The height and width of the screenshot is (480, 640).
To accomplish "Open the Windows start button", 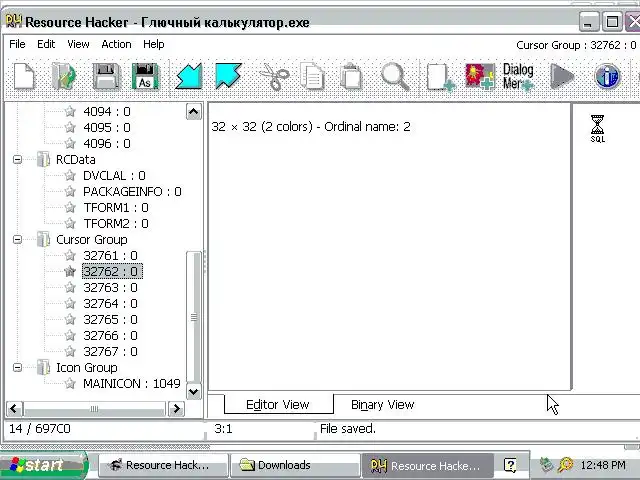I will click(x=44, y=465).
